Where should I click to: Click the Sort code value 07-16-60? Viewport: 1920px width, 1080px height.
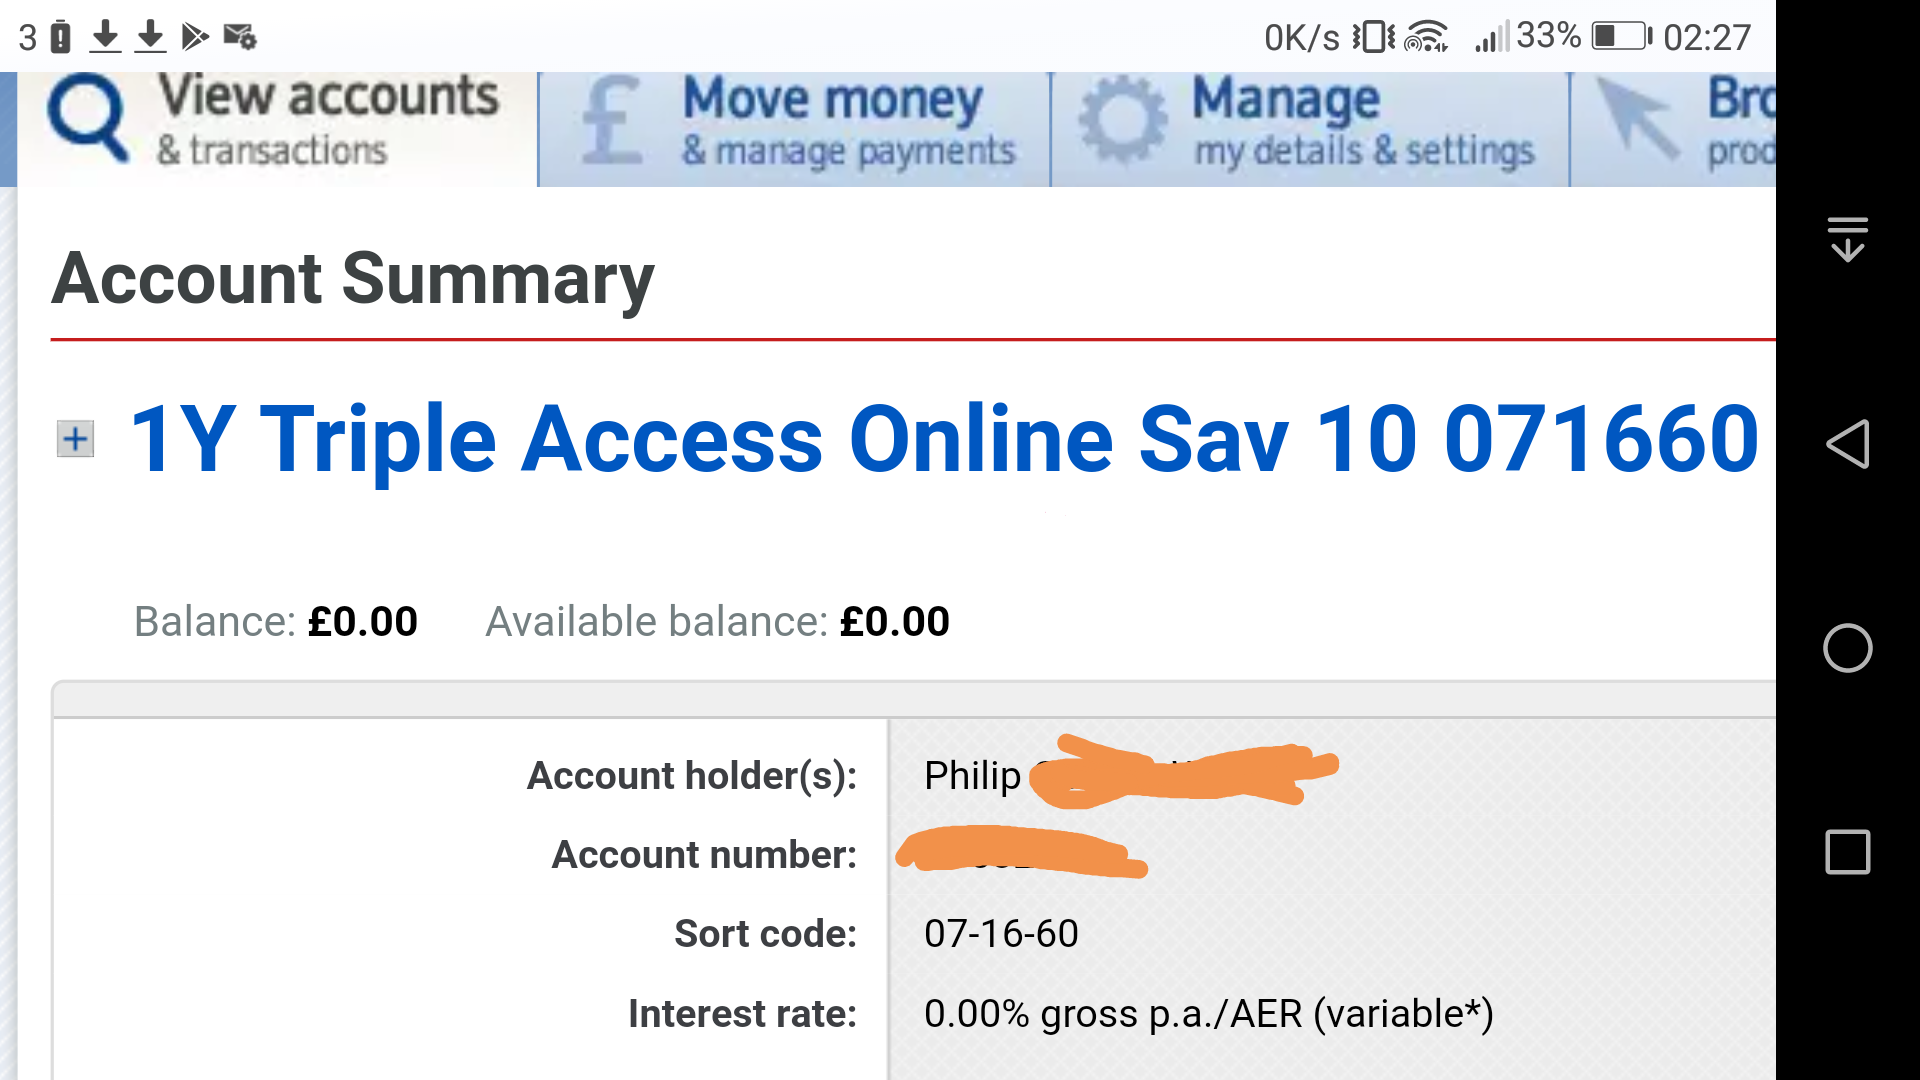point(1001,934)
